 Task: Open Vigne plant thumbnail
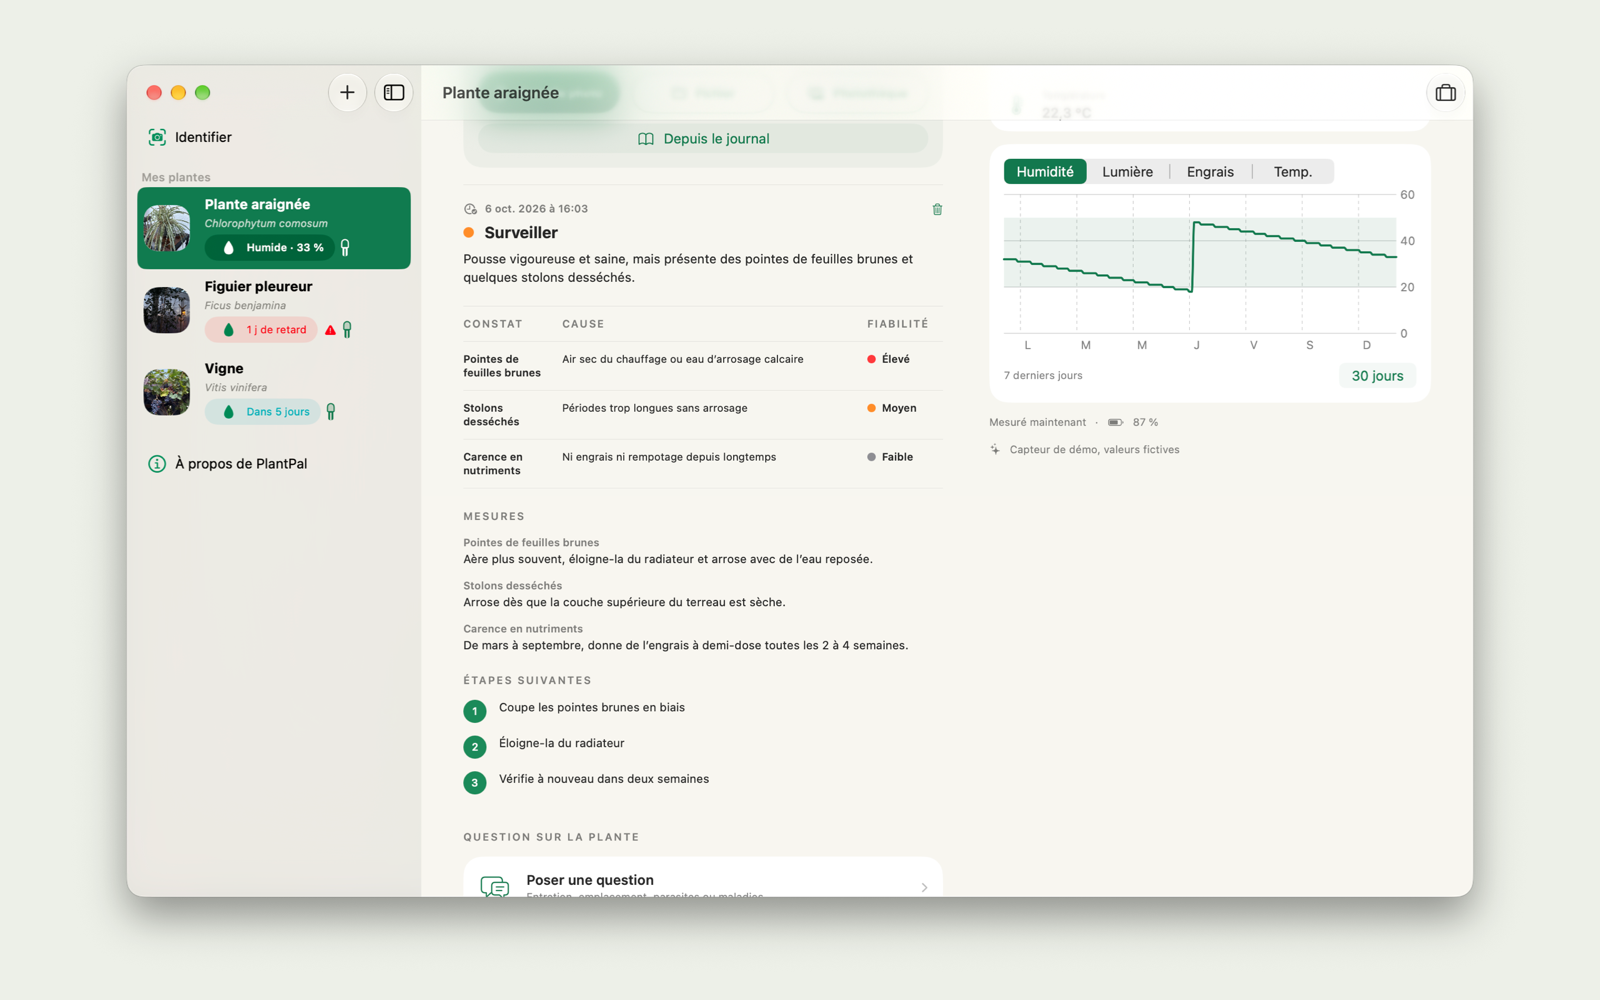pyautogui.click(x=167, y=392)
